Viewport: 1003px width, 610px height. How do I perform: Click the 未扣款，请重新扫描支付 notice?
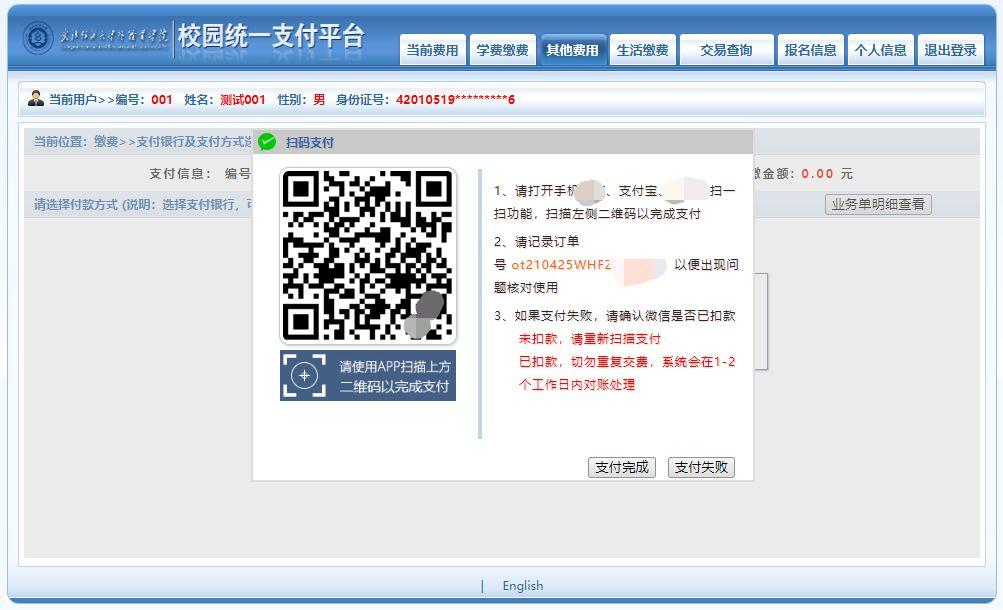pos(589,339)
